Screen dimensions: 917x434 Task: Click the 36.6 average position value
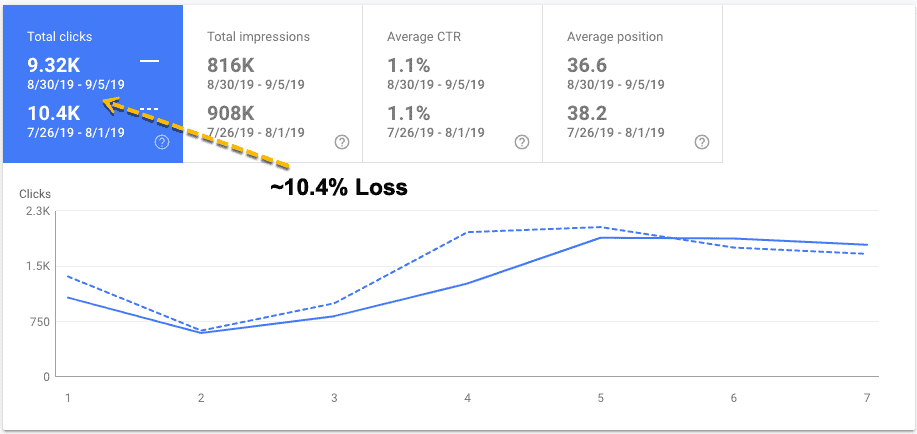coord(586,66)
